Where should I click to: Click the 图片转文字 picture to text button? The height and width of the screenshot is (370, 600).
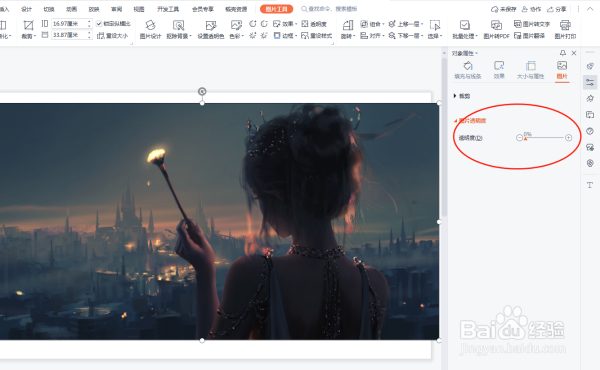[x=532, y=24]
